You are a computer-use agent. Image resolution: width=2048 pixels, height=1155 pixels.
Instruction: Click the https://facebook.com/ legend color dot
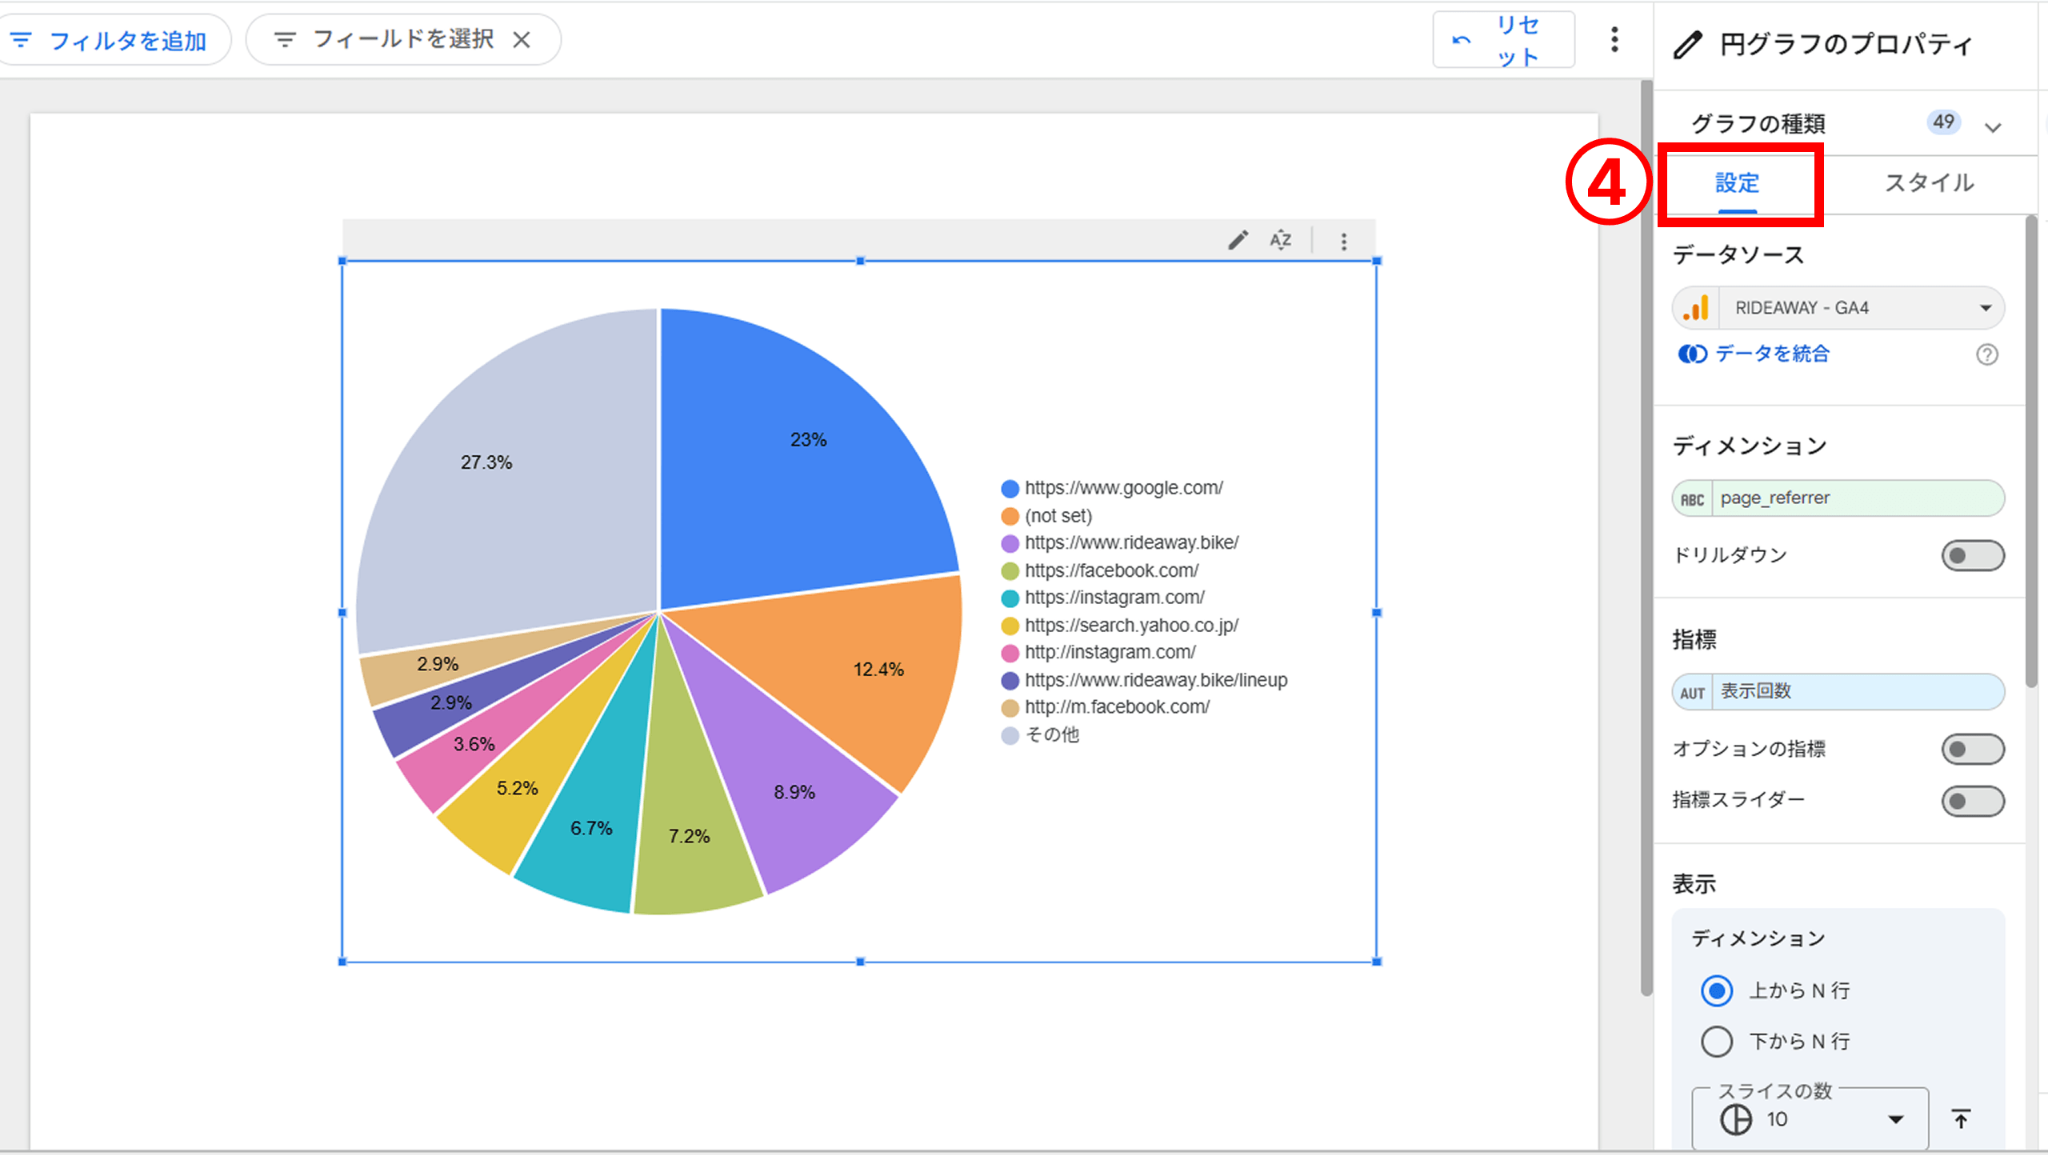click(1010, 571)
